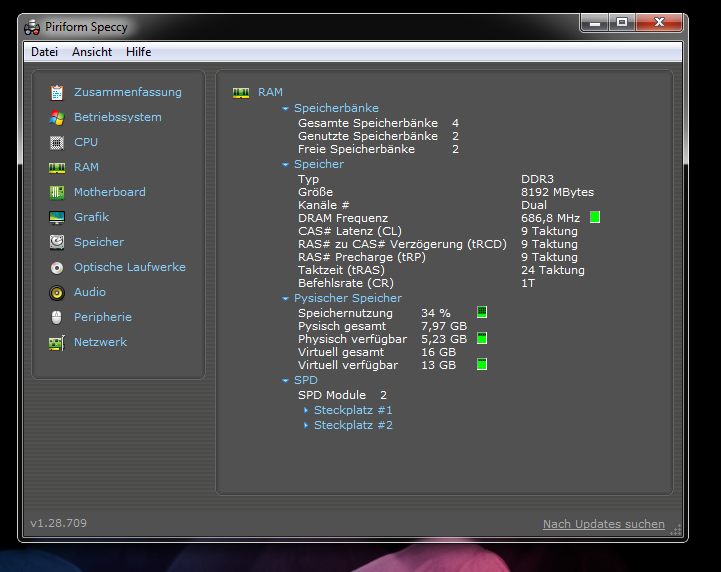Open the Grafik section

pyautogui.click(x=92, y=217)
